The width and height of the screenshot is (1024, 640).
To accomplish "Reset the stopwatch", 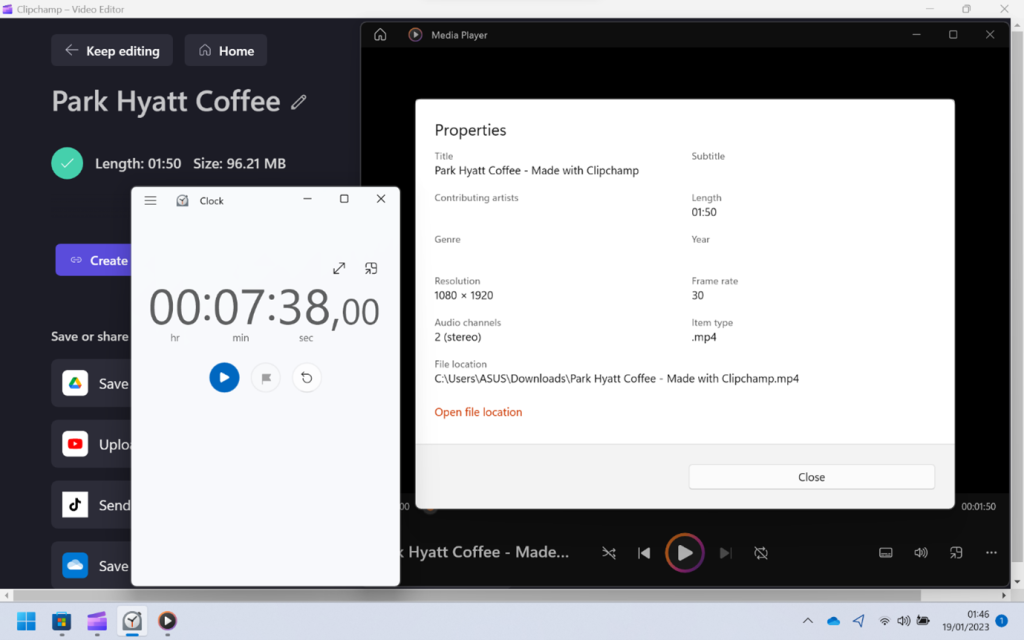I will [x=306, y=377].
